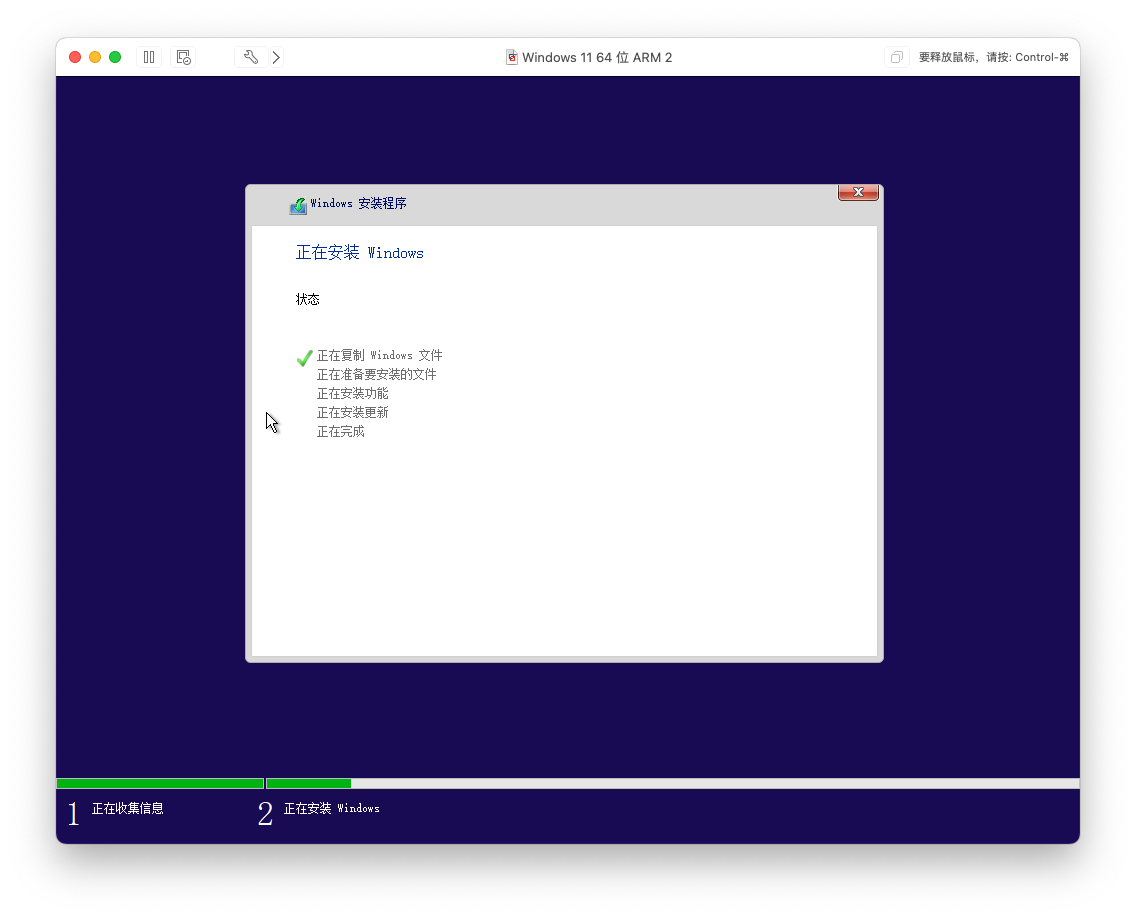The image size is (1136, 918).
Task: Click step 2 '正在安装 Windows' label
Action: tap(331, 808)
